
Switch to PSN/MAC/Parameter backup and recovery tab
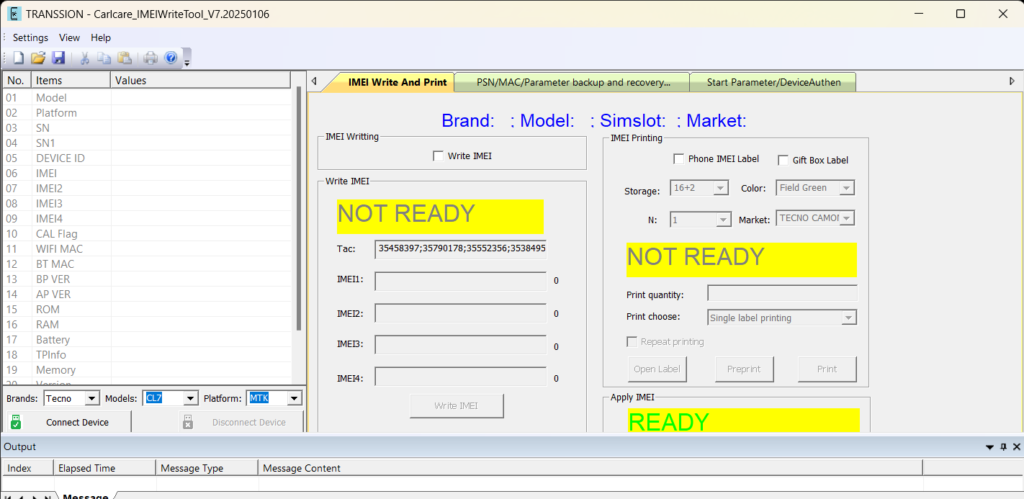pos(573,82)
